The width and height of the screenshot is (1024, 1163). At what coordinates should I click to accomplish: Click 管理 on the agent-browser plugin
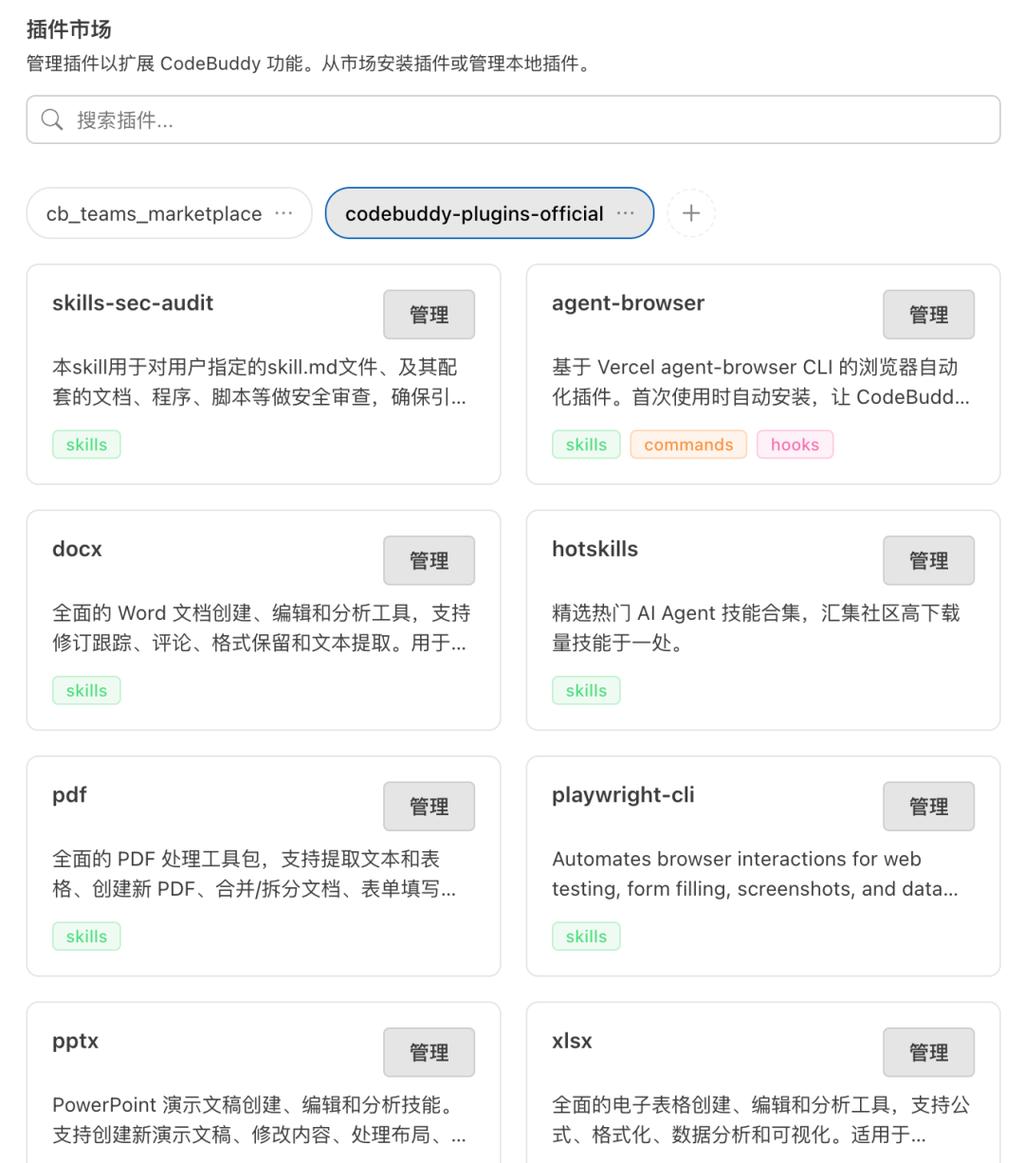929,315
